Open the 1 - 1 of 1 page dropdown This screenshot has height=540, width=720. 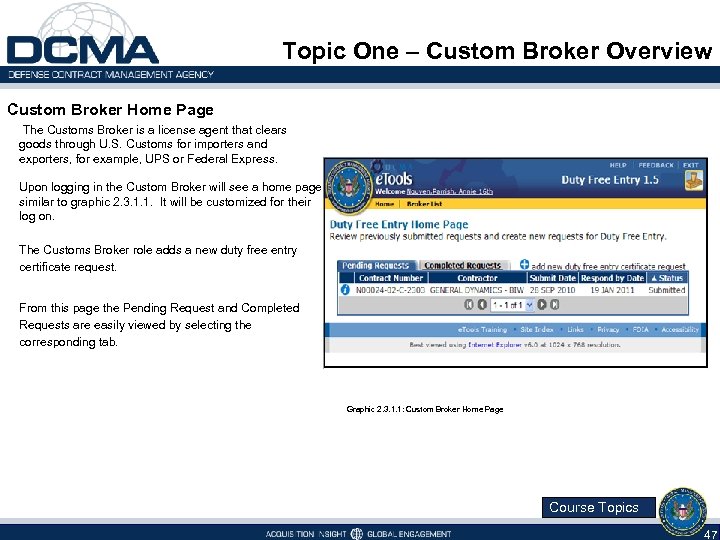(x=512, y=305)
